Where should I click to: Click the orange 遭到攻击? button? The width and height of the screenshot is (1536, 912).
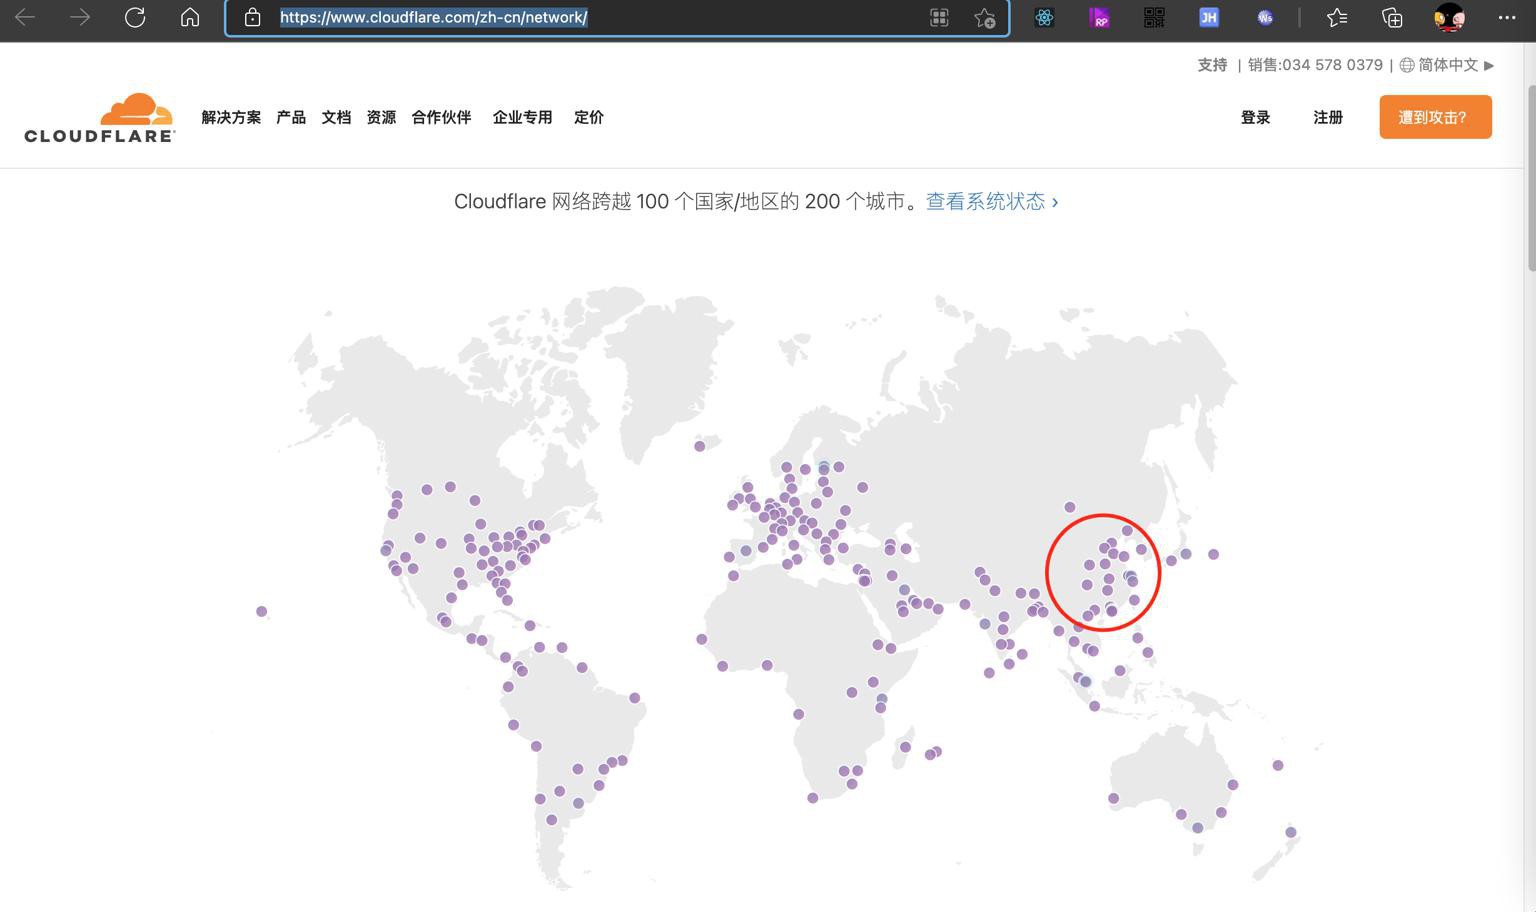[x=1436, y=117]
